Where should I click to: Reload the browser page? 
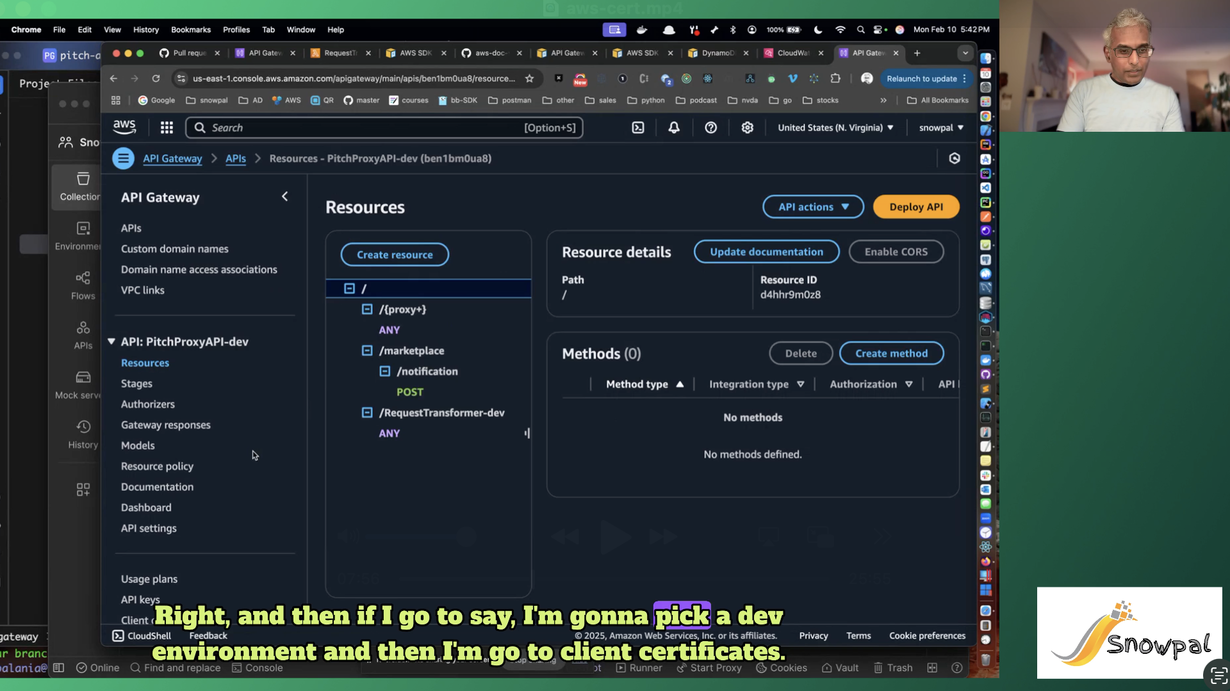[x=156, y=78]
